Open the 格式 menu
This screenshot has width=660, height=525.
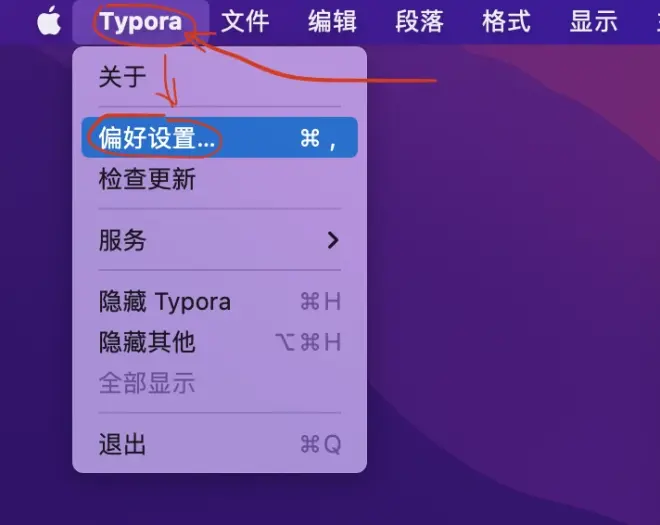506,21
